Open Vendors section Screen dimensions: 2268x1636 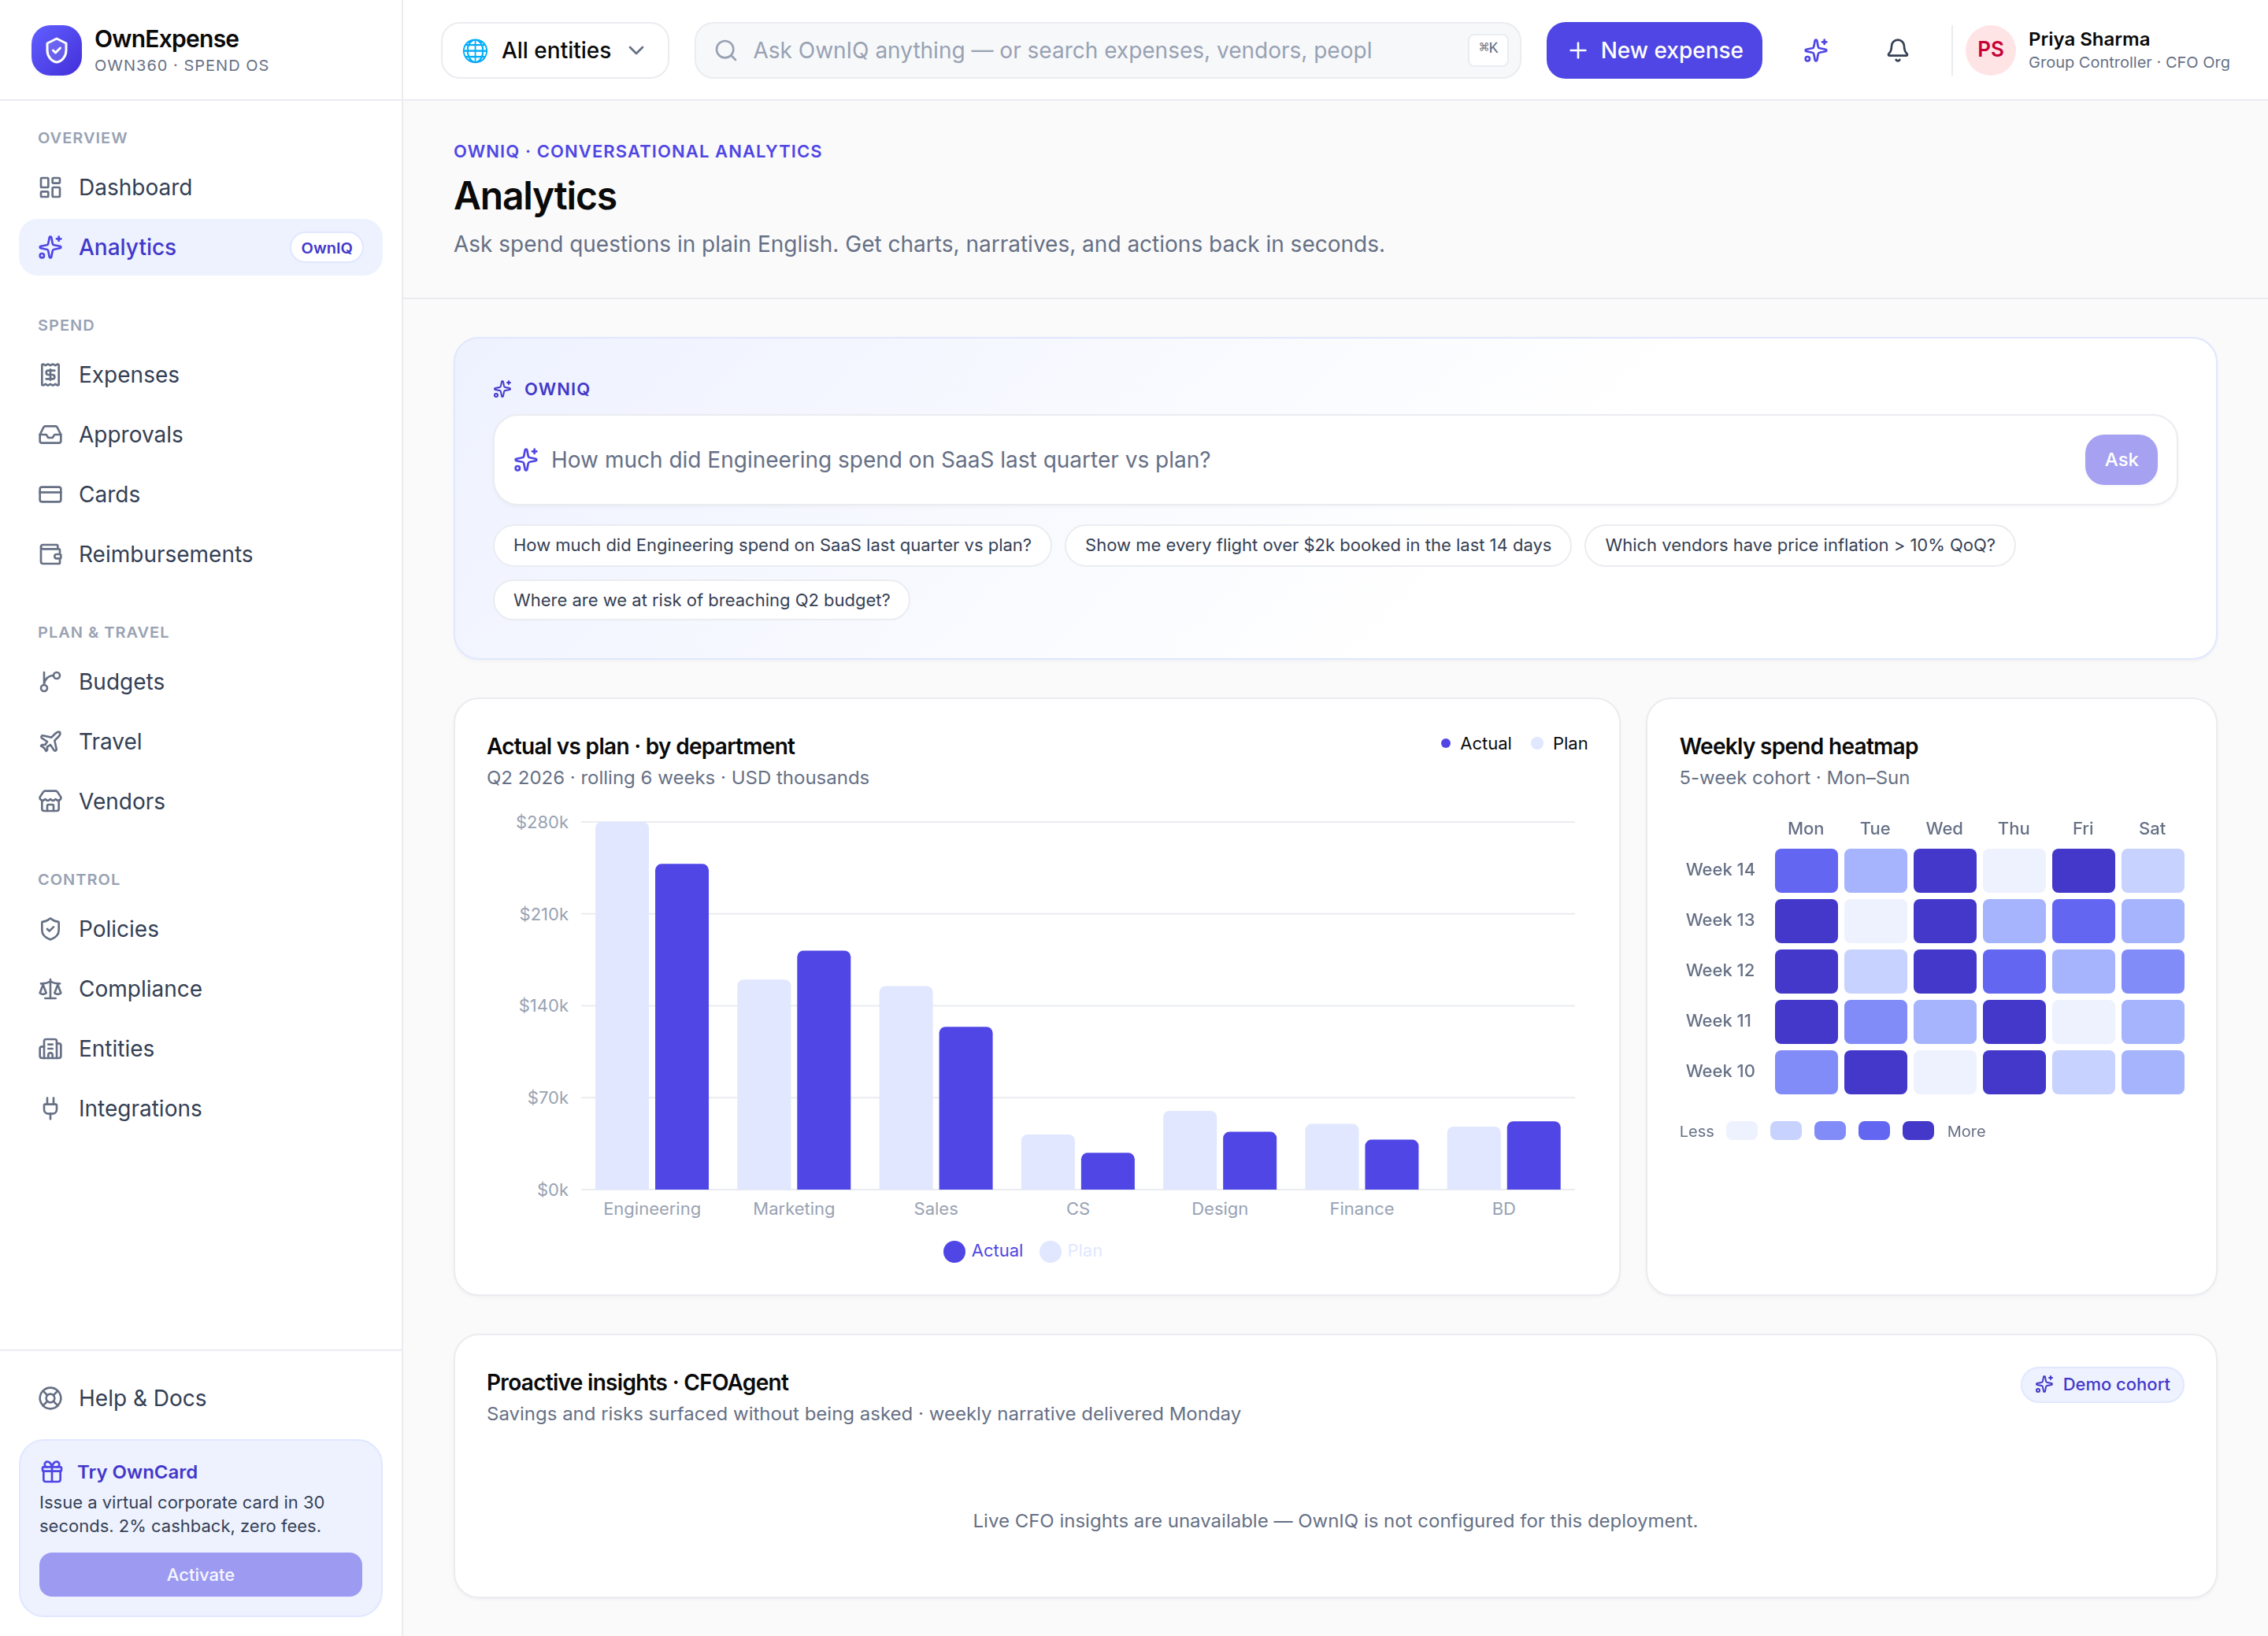pyautogui.click(x=200, y=801)
